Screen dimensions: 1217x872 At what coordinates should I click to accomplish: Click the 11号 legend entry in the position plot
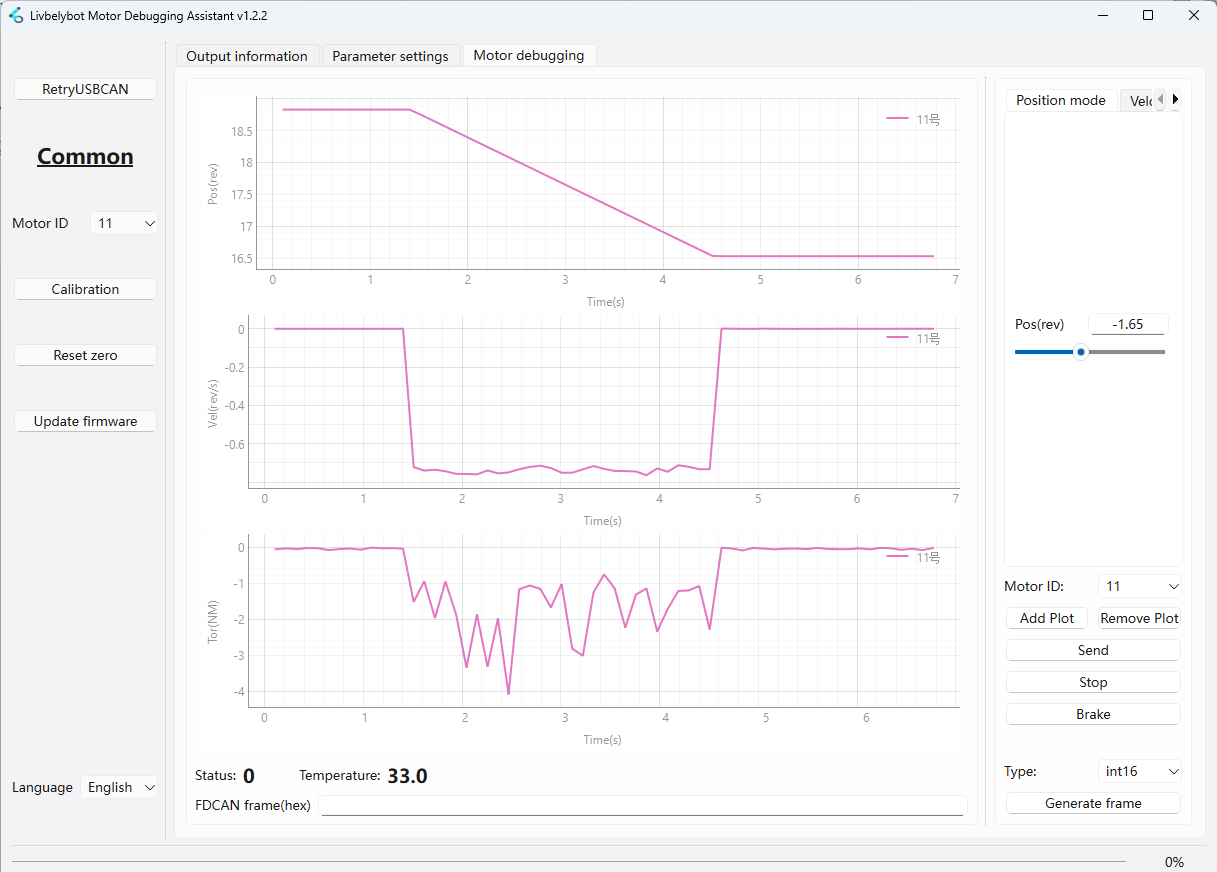(x=913, y=119)
